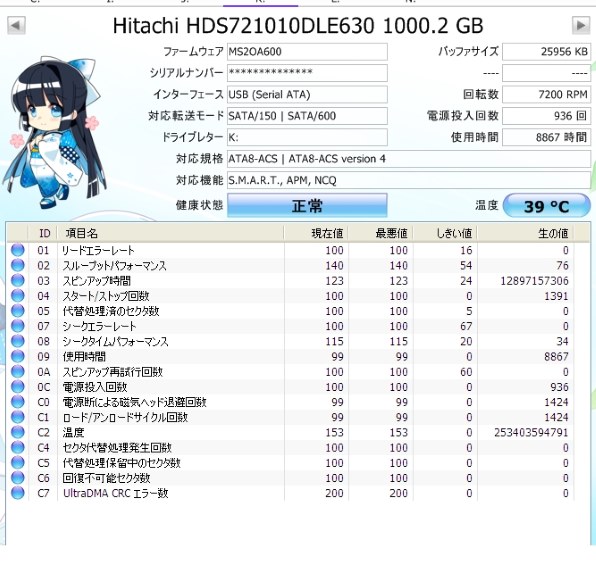Image resolution: width=596 pixels, height=583 pixels.
Task: Select the ATA8-ACS version 4 standard field
Action: coord(409,158)
